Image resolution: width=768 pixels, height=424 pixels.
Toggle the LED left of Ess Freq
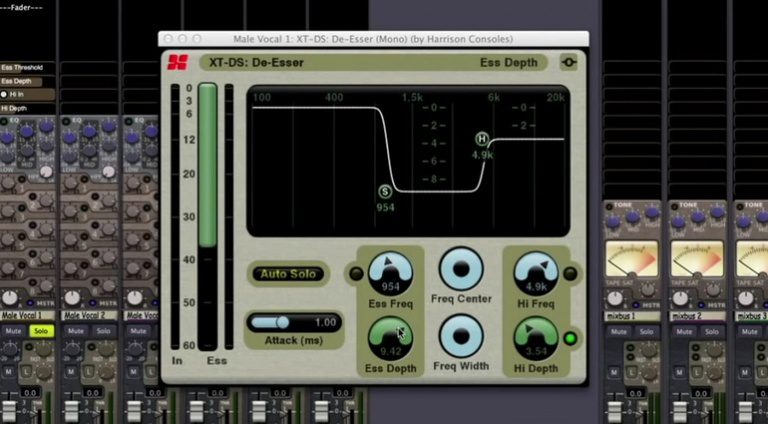[x=354, y=272]
